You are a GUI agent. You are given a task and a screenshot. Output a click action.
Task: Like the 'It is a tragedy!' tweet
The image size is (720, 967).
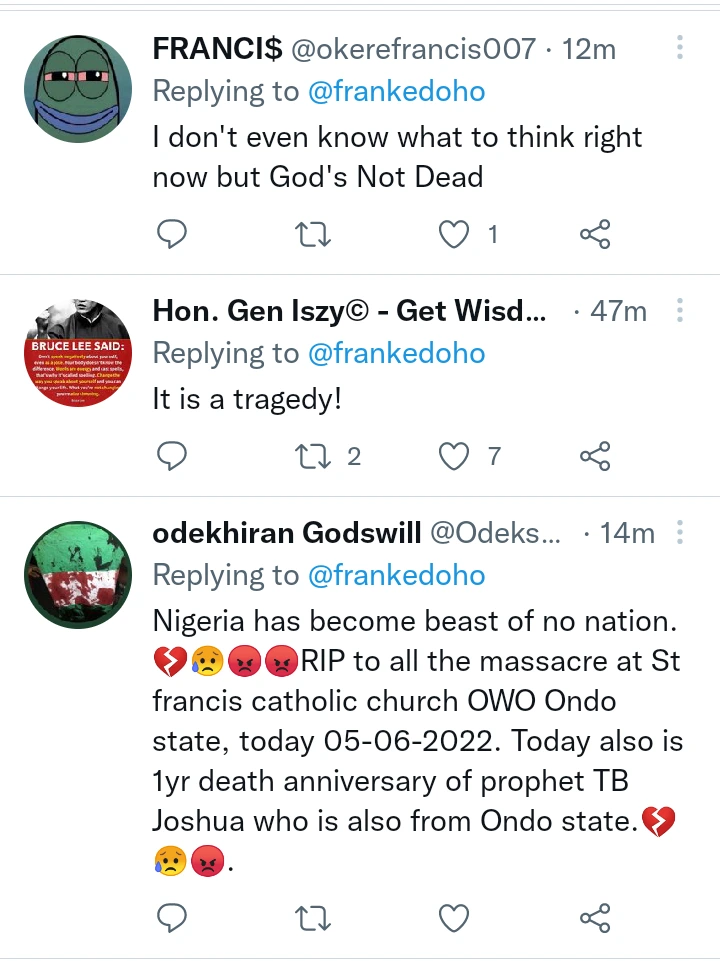(x=455, y=457)
